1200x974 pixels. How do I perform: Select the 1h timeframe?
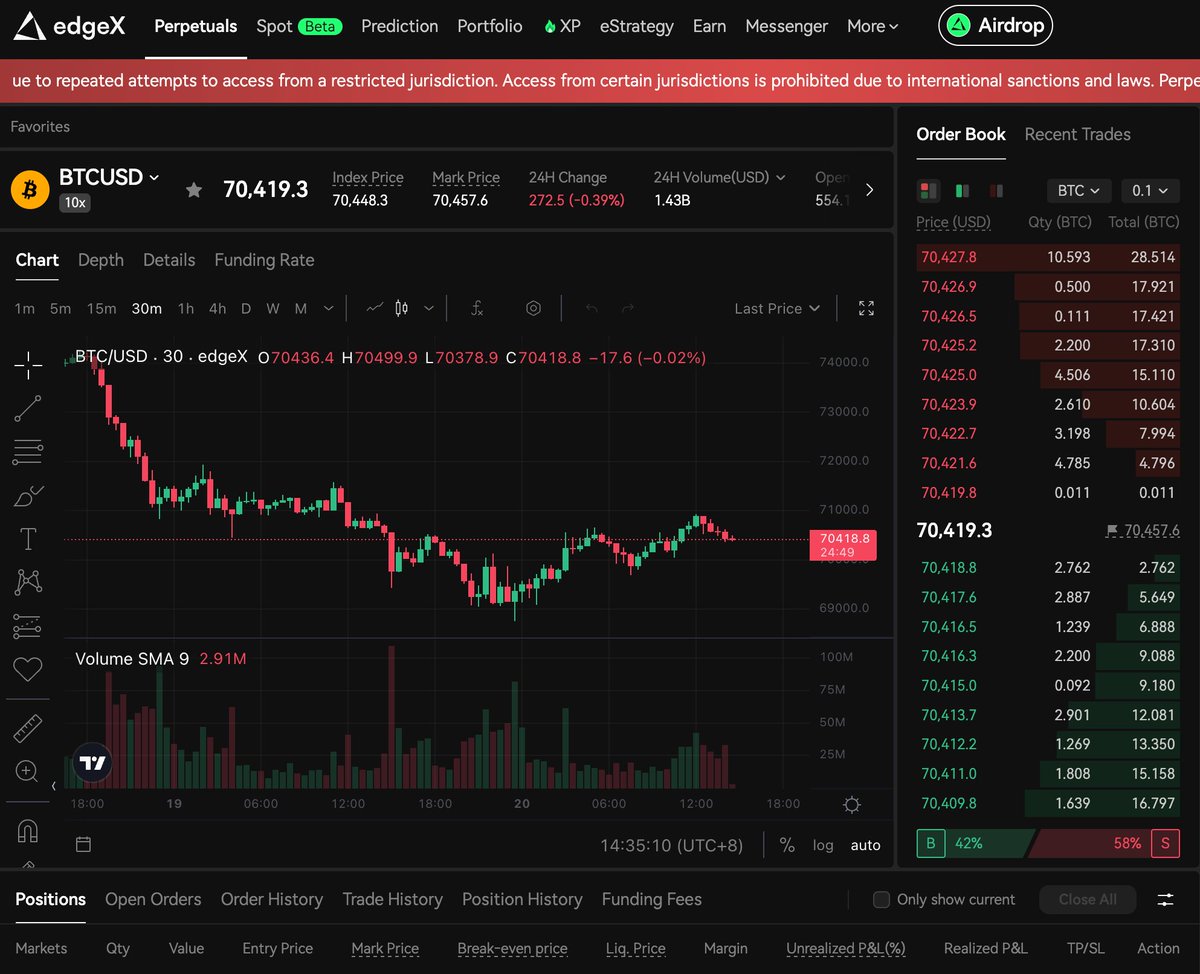pos(186,308)
